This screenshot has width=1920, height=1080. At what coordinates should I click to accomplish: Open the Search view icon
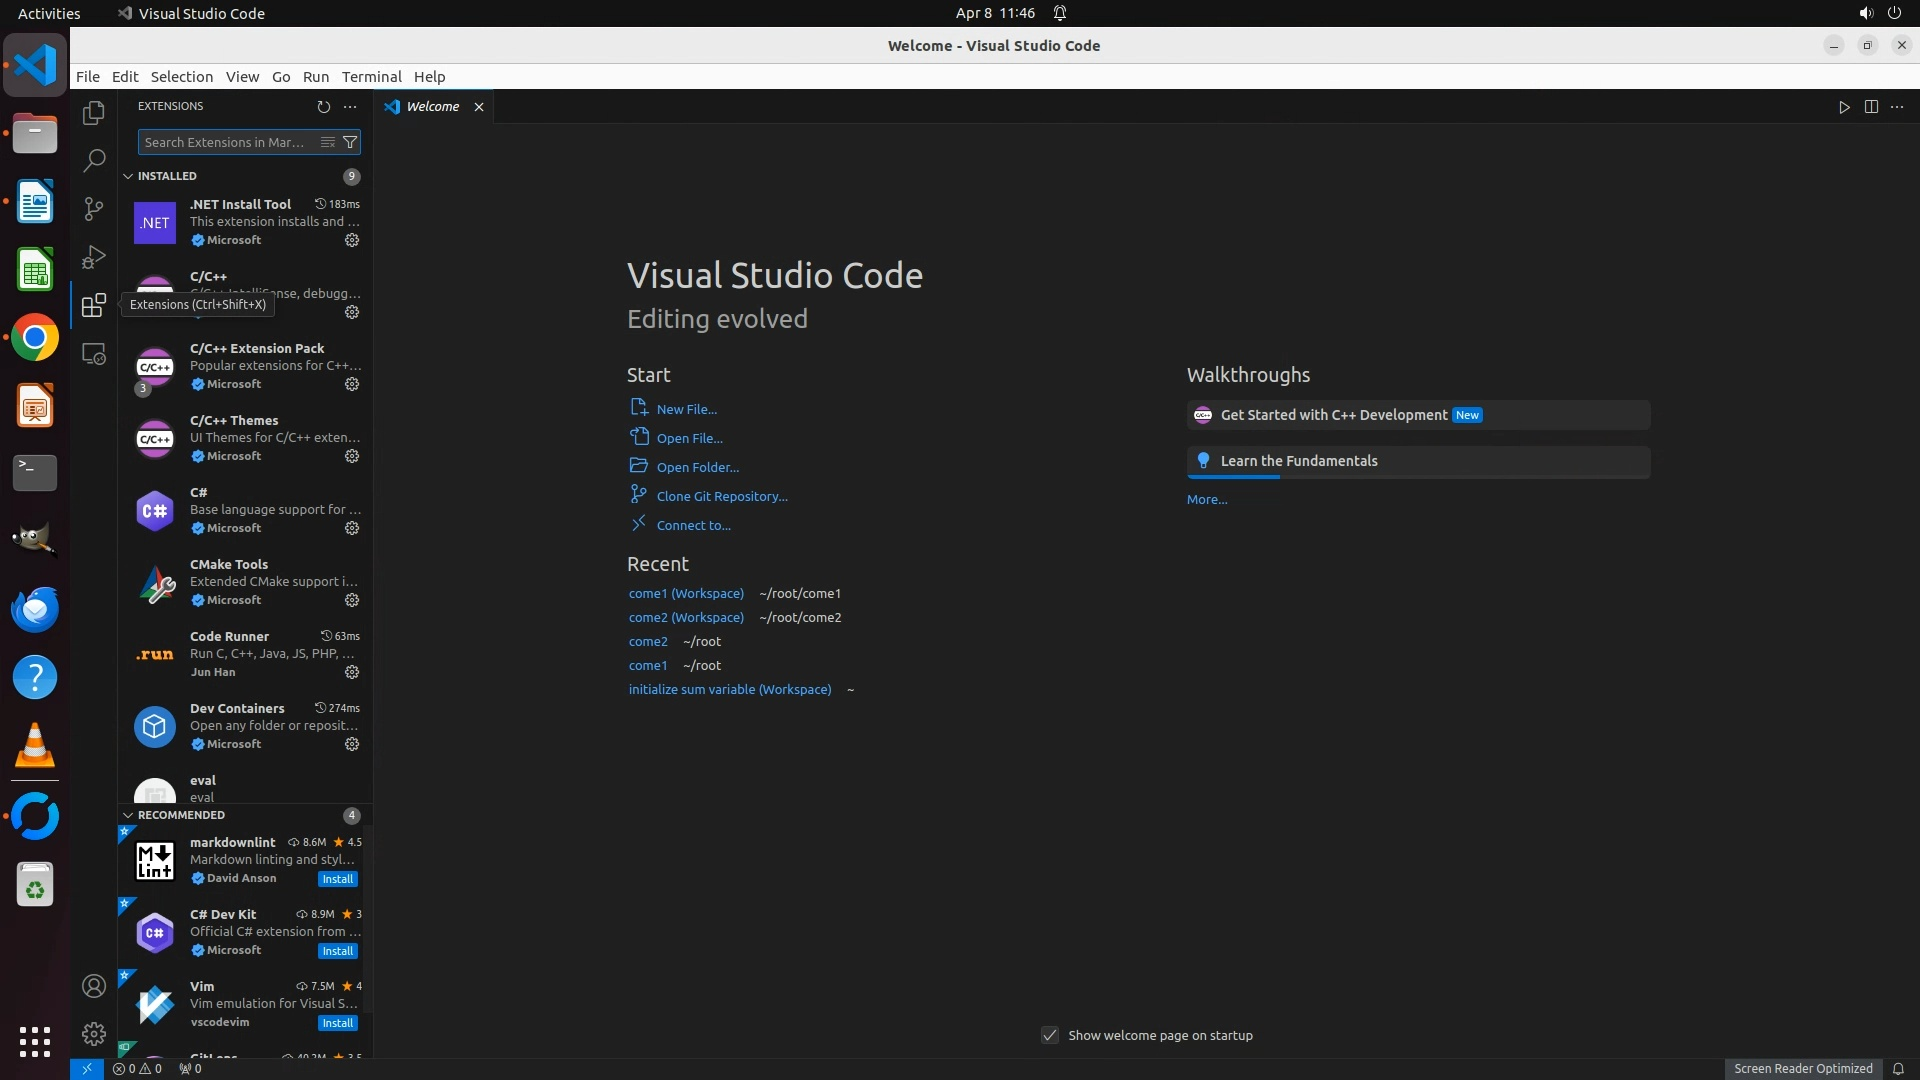[94, 160]
